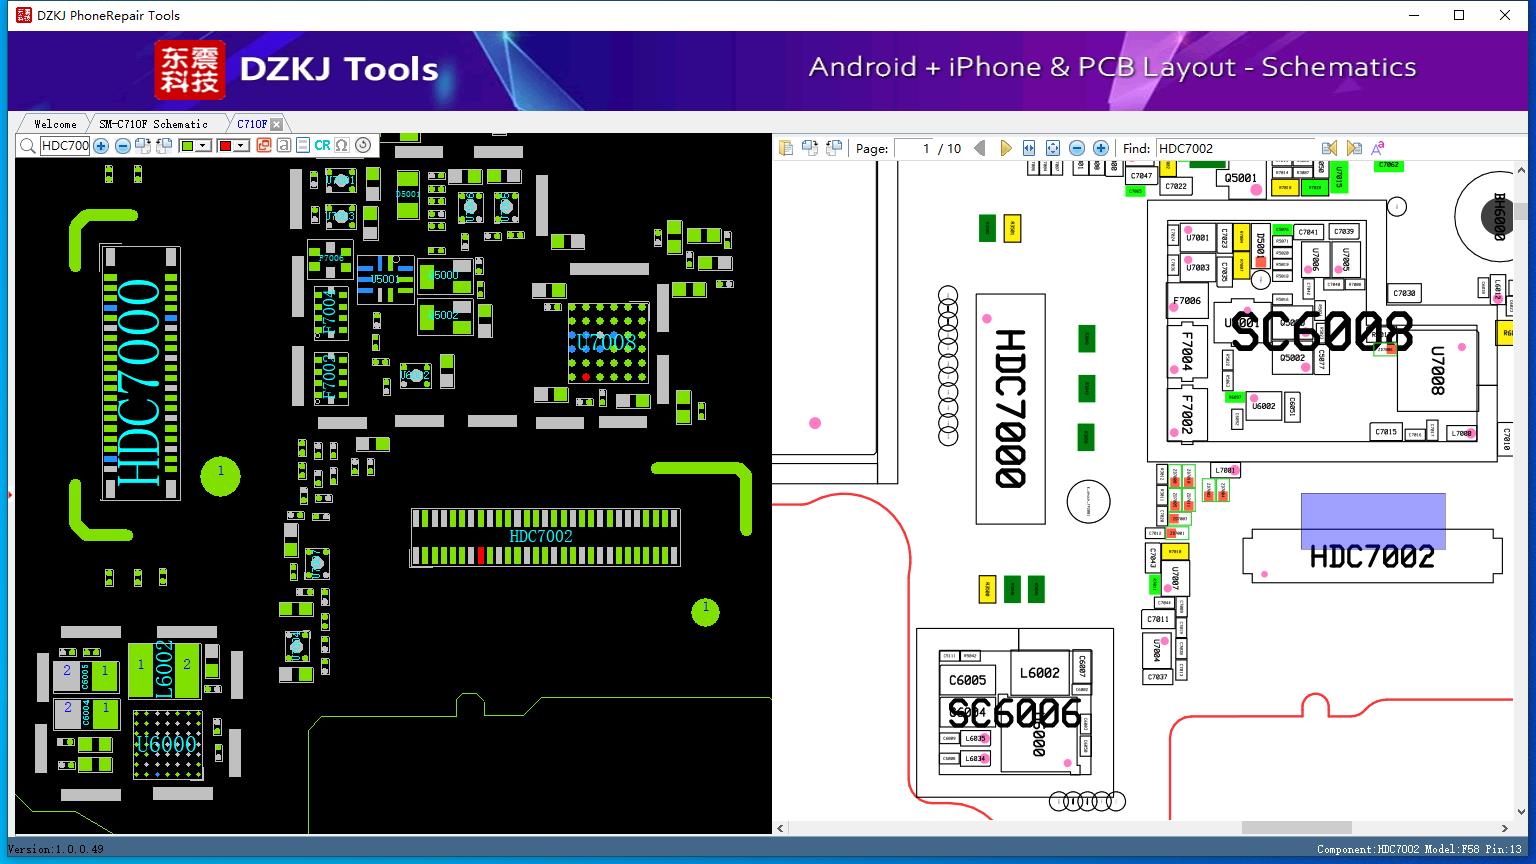Close the DZKJ PhoneRepair Tools window
This screenshot has width=1536, height=864.
click(1505, 15)
